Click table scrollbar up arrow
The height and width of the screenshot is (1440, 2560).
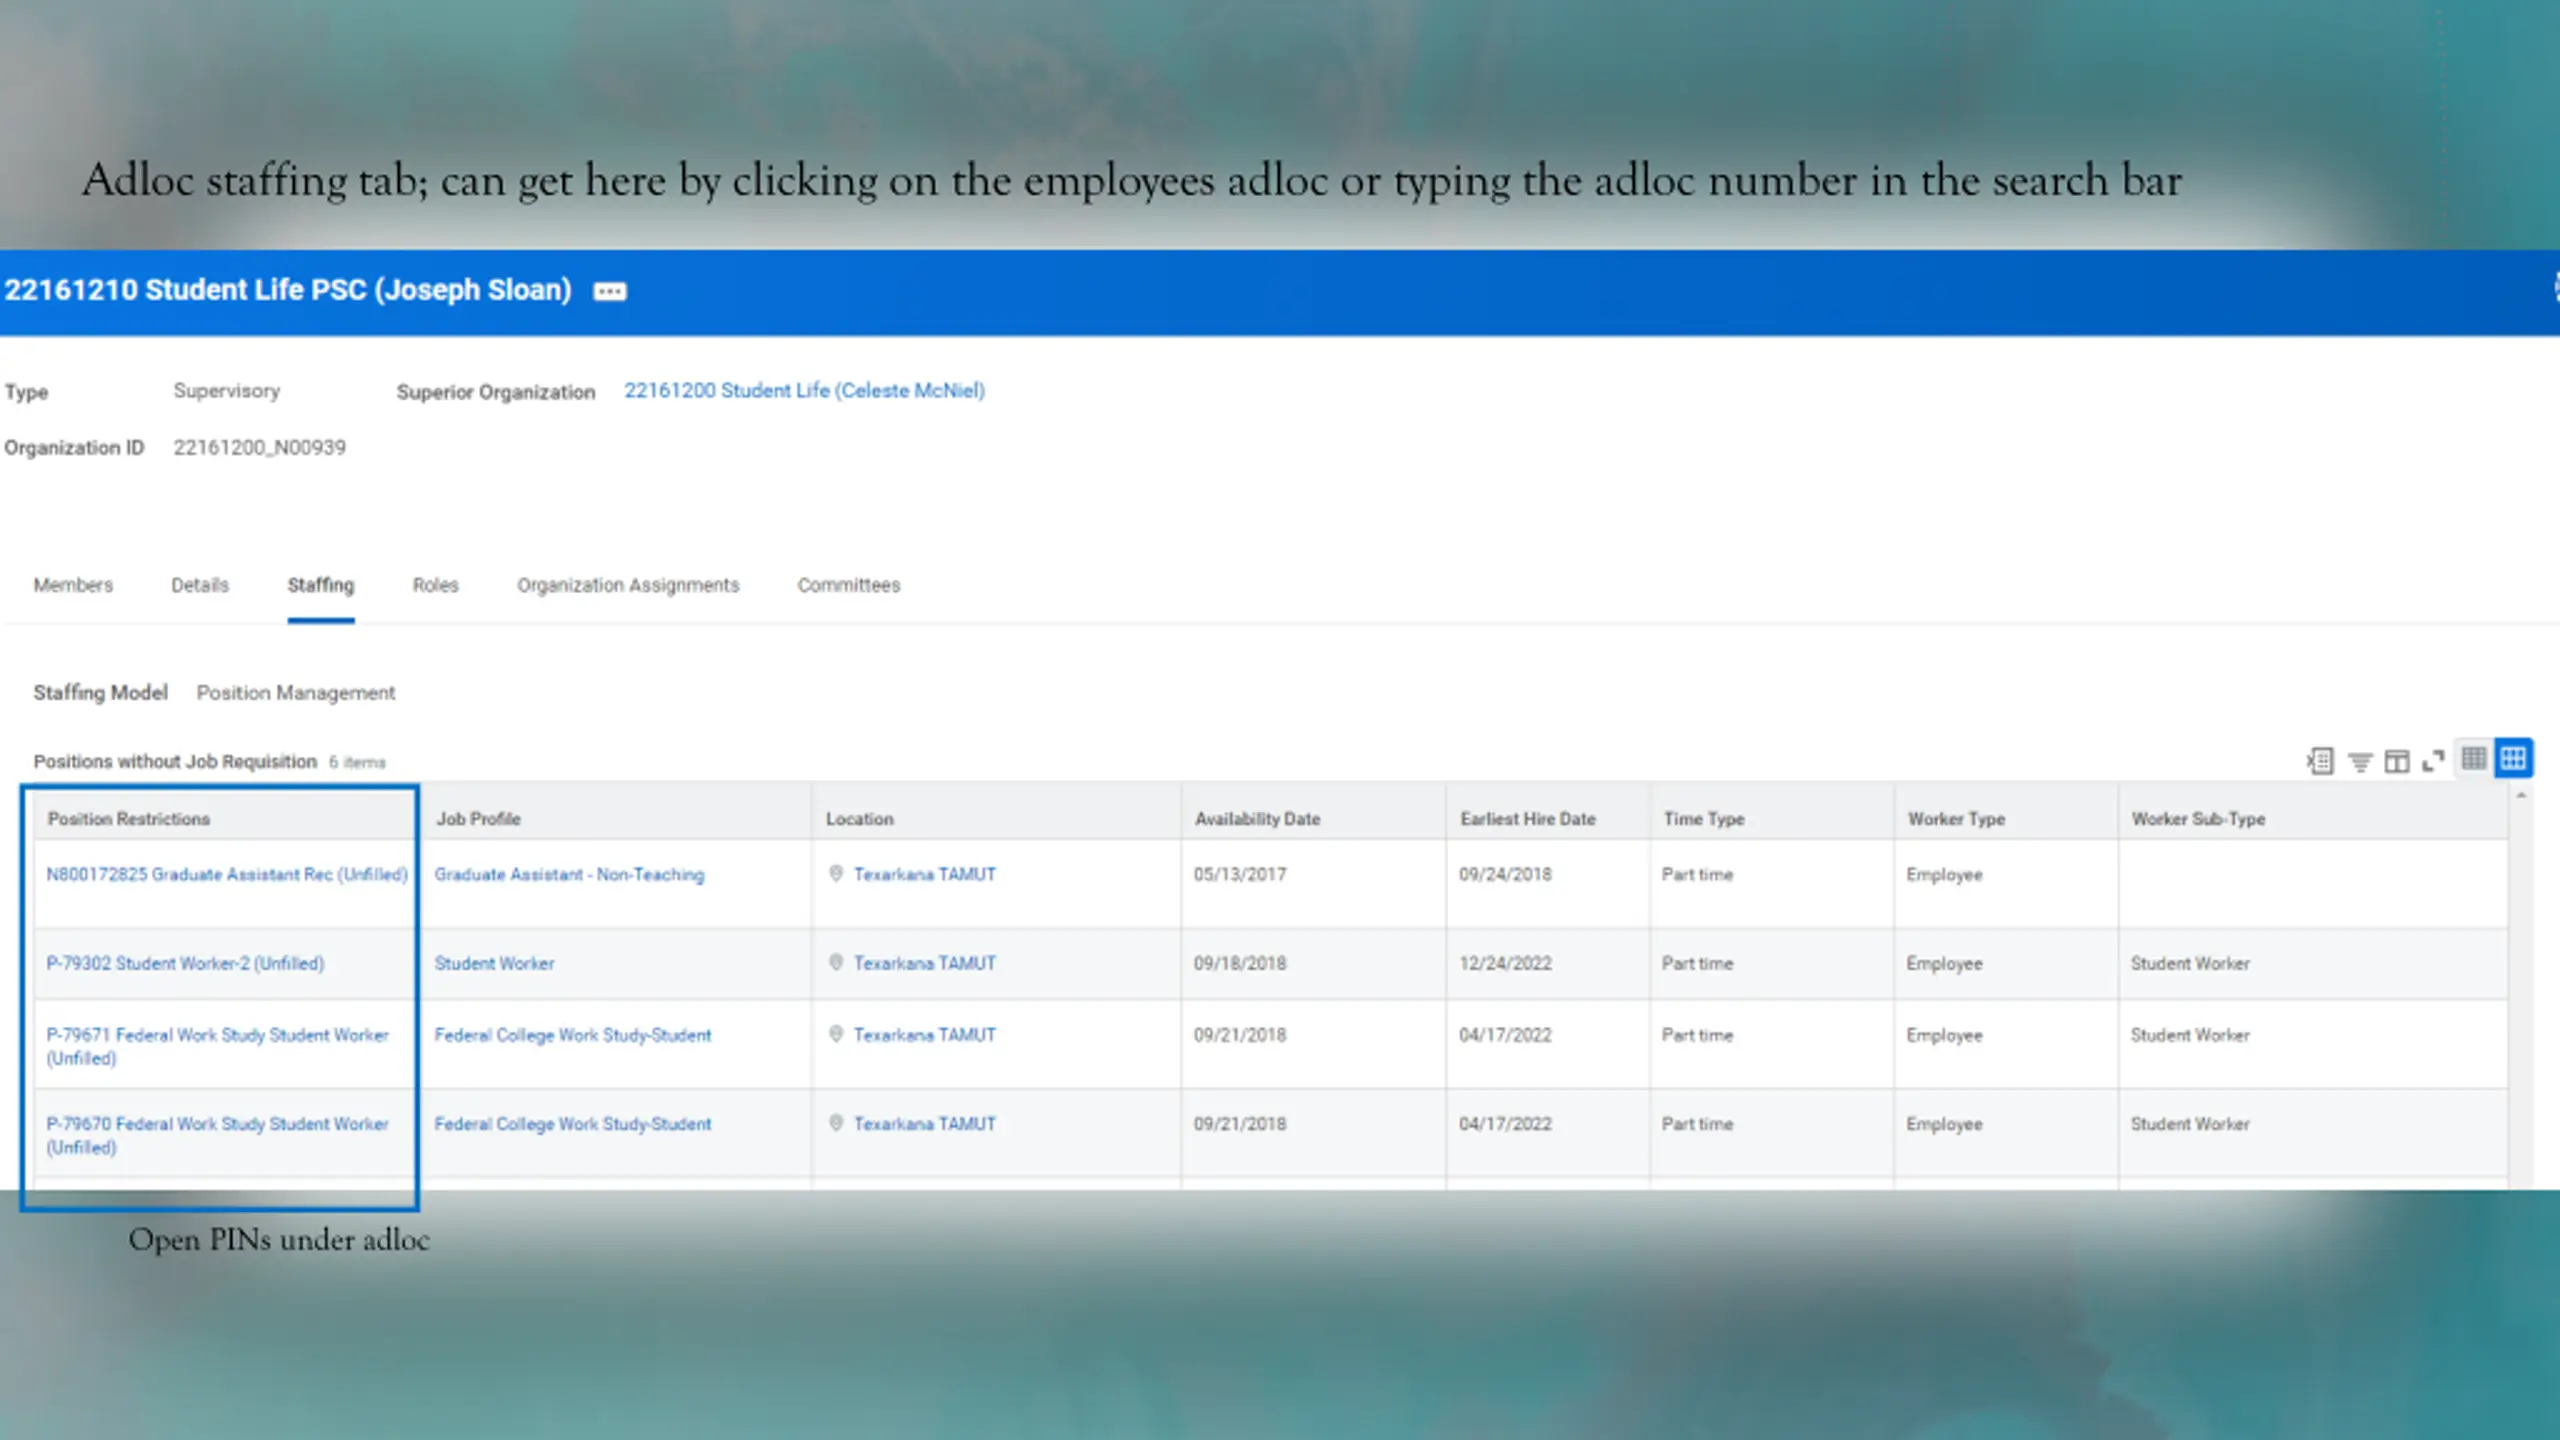[x=2521, y=796]
